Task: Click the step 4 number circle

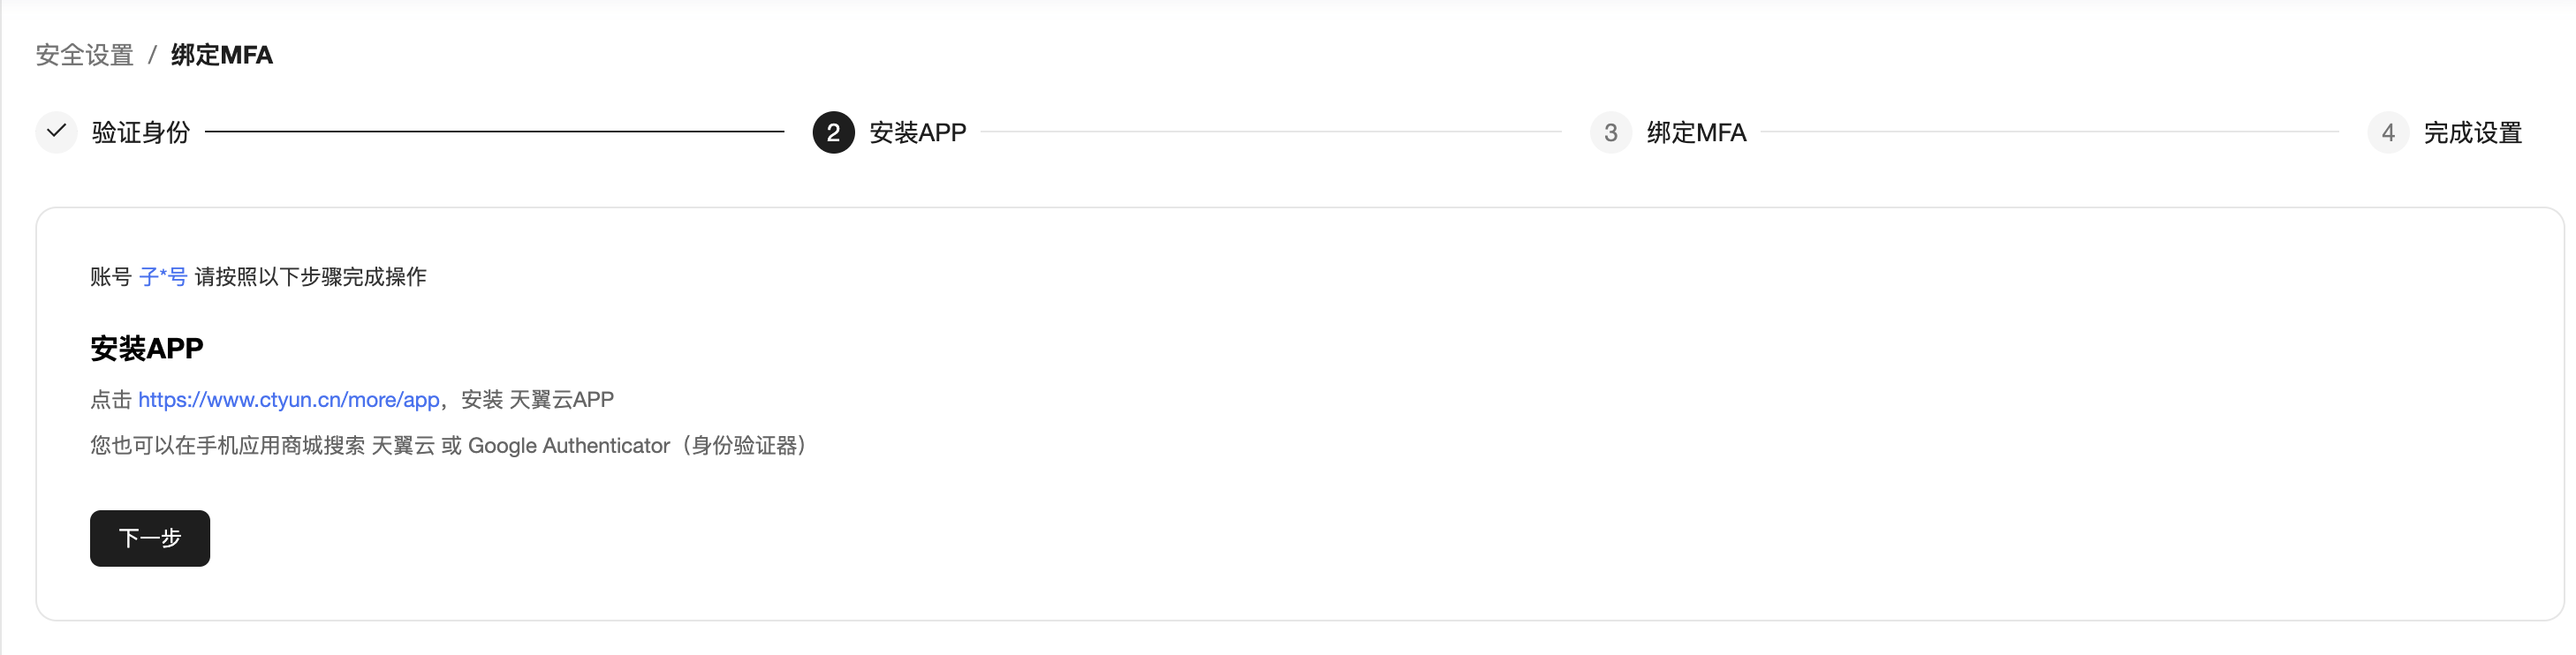Action: click(x=2387, y=132)
